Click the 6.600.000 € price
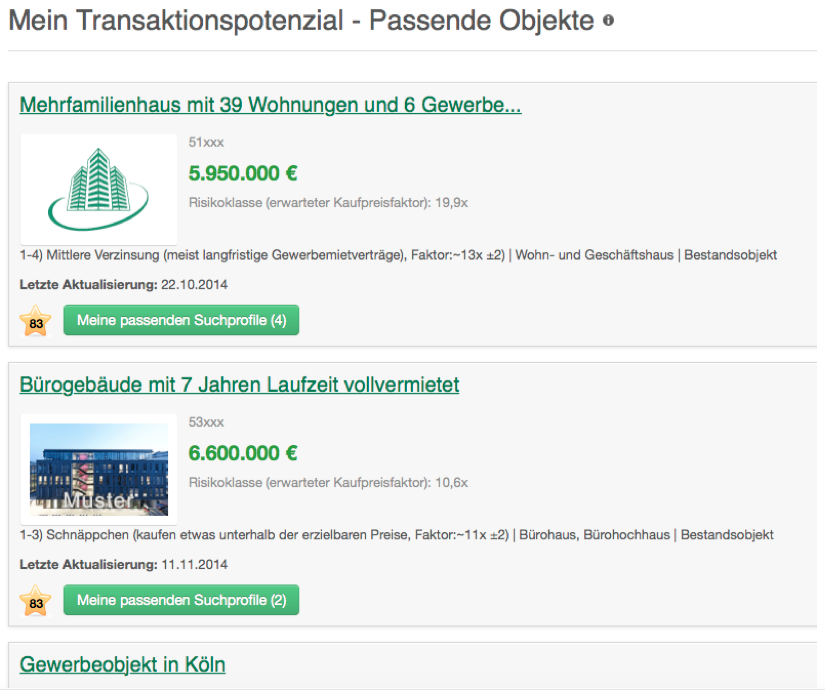This screenshot has height=690, width=825. (x=243, y=453)
